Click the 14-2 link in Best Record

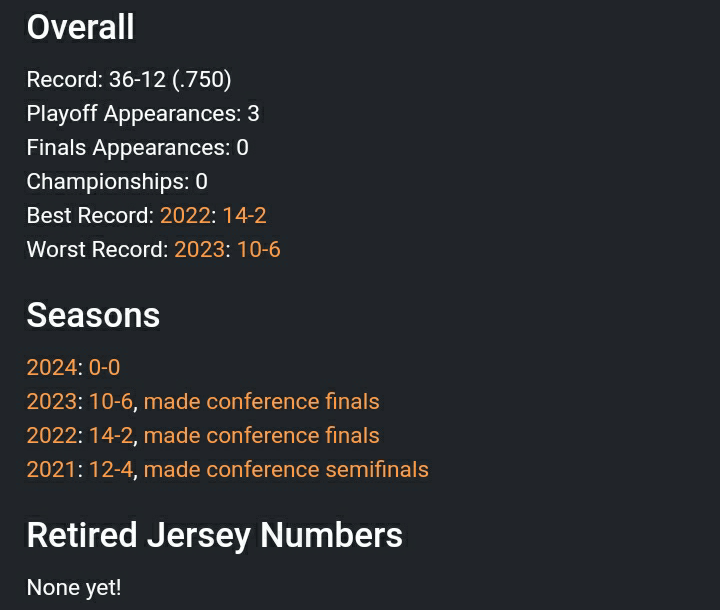tap(244, 216)
